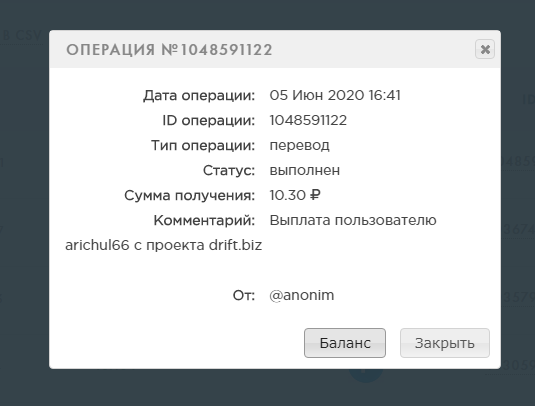Click the ruble currency symbol

(x=315, y=195)
